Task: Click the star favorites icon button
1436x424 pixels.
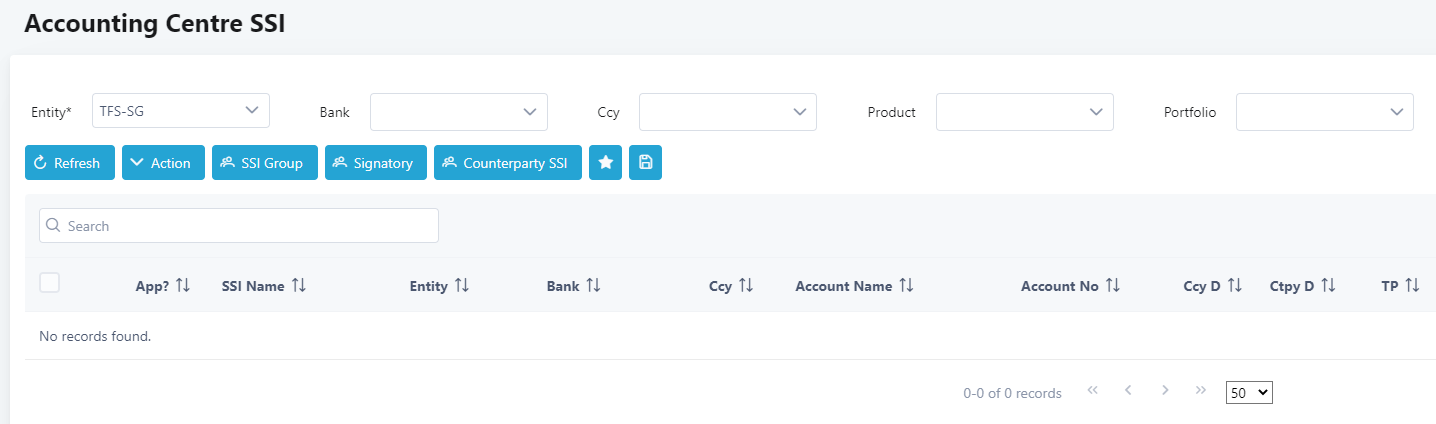Action: 605,163
